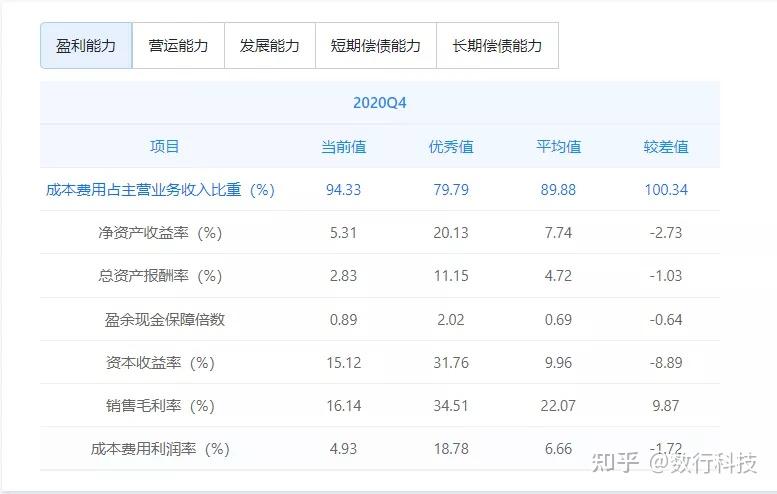Image resolution: width=777 pixels, height=494 pixels.
Task: Click the 平均值 column header
Action: point(558,147)
